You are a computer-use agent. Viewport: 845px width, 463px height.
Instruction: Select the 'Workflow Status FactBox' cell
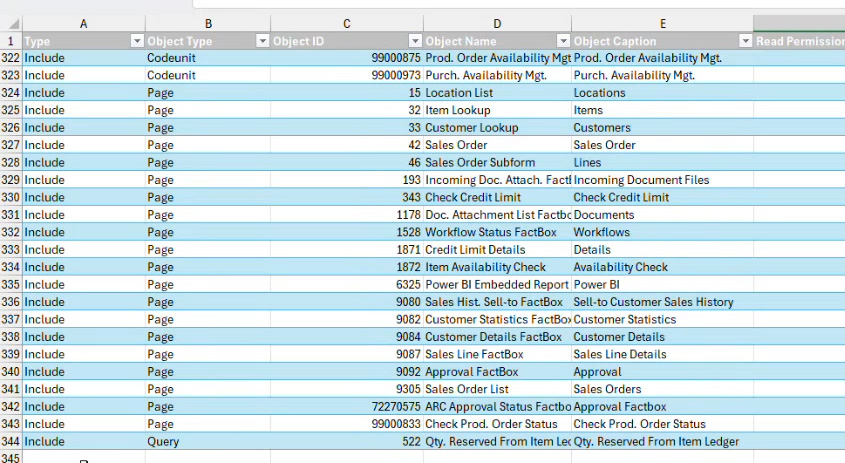click(497, 232)
